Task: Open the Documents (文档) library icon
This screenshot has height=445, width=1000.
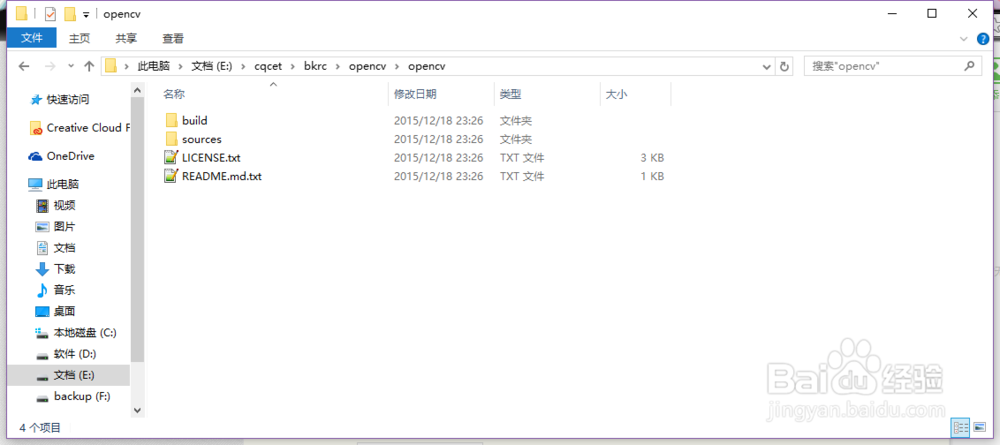Action: 42,248
